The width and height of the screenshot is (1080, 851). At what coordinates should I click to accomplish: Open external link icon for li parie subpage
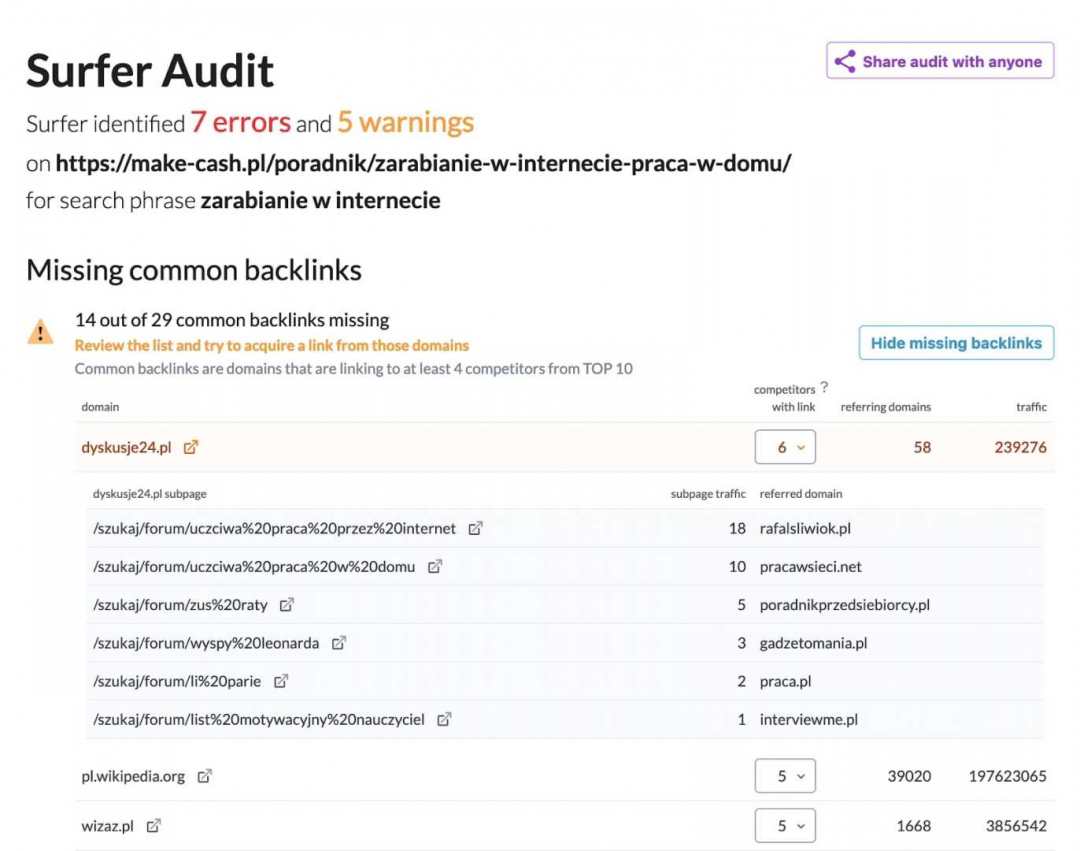[281, 681]
